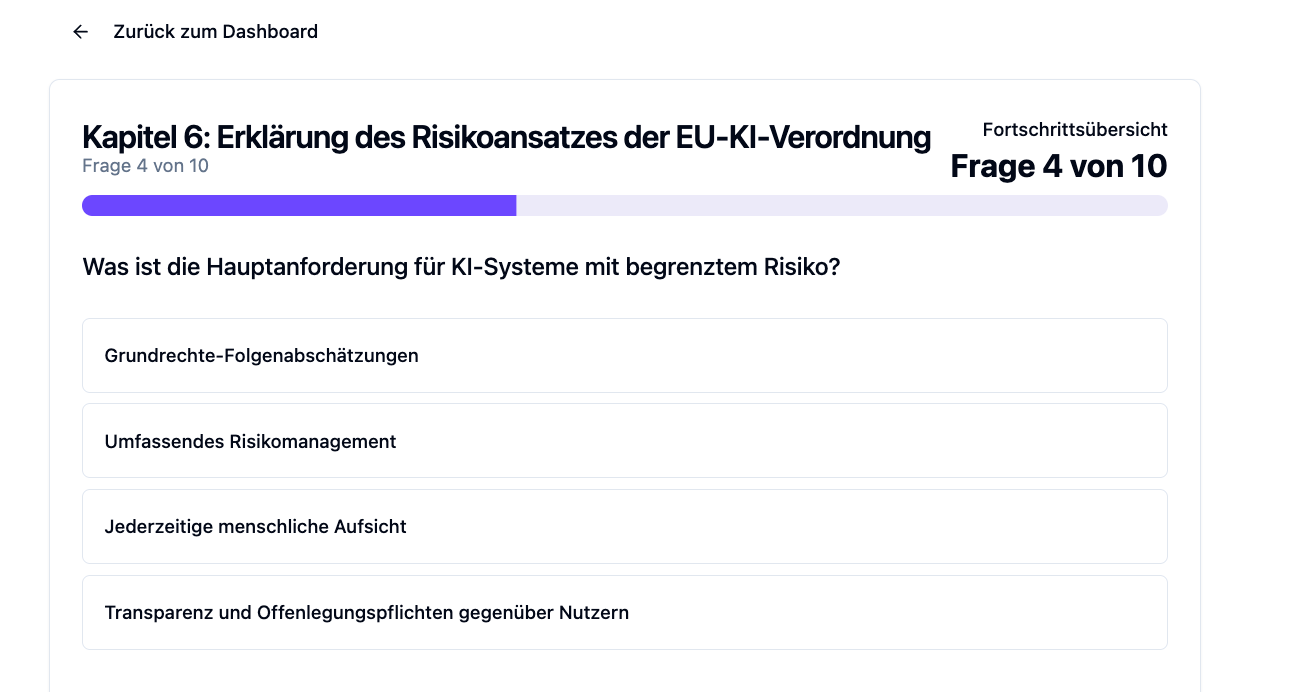Click the 'Fortschrittsübersicht' label
The height and width of the screenshot is (692, 1292).
pyautogui.click(x=1074, y=129)
